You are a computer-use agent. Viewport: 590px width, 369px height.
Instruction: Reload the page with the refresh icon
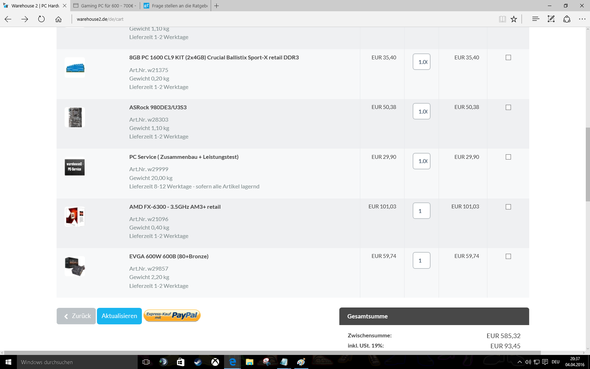coord(41,19)
